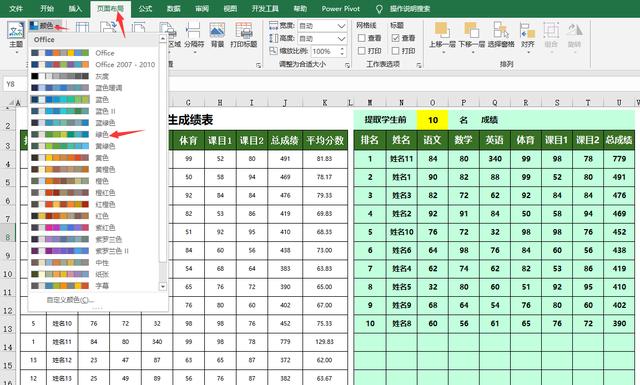Open the 页面设置 dialog launcher arrow

[x=258, y=65]
